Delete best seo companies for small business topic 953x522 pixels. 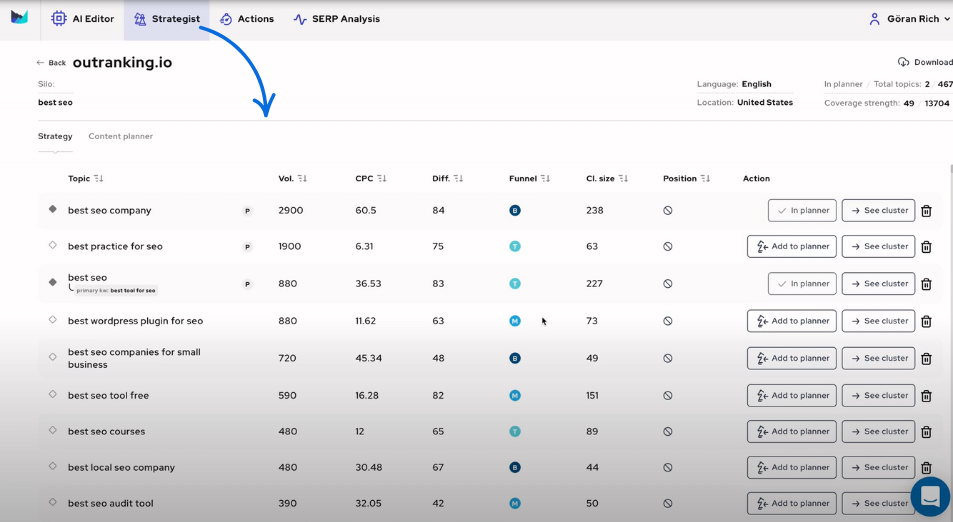926,359
